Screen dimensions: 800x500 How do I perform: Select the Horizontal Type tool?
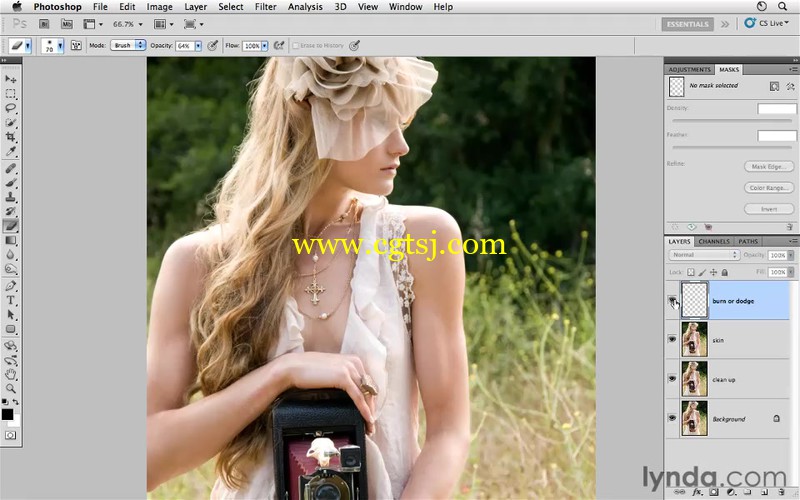pyautogui.click(x=11, y=300)
